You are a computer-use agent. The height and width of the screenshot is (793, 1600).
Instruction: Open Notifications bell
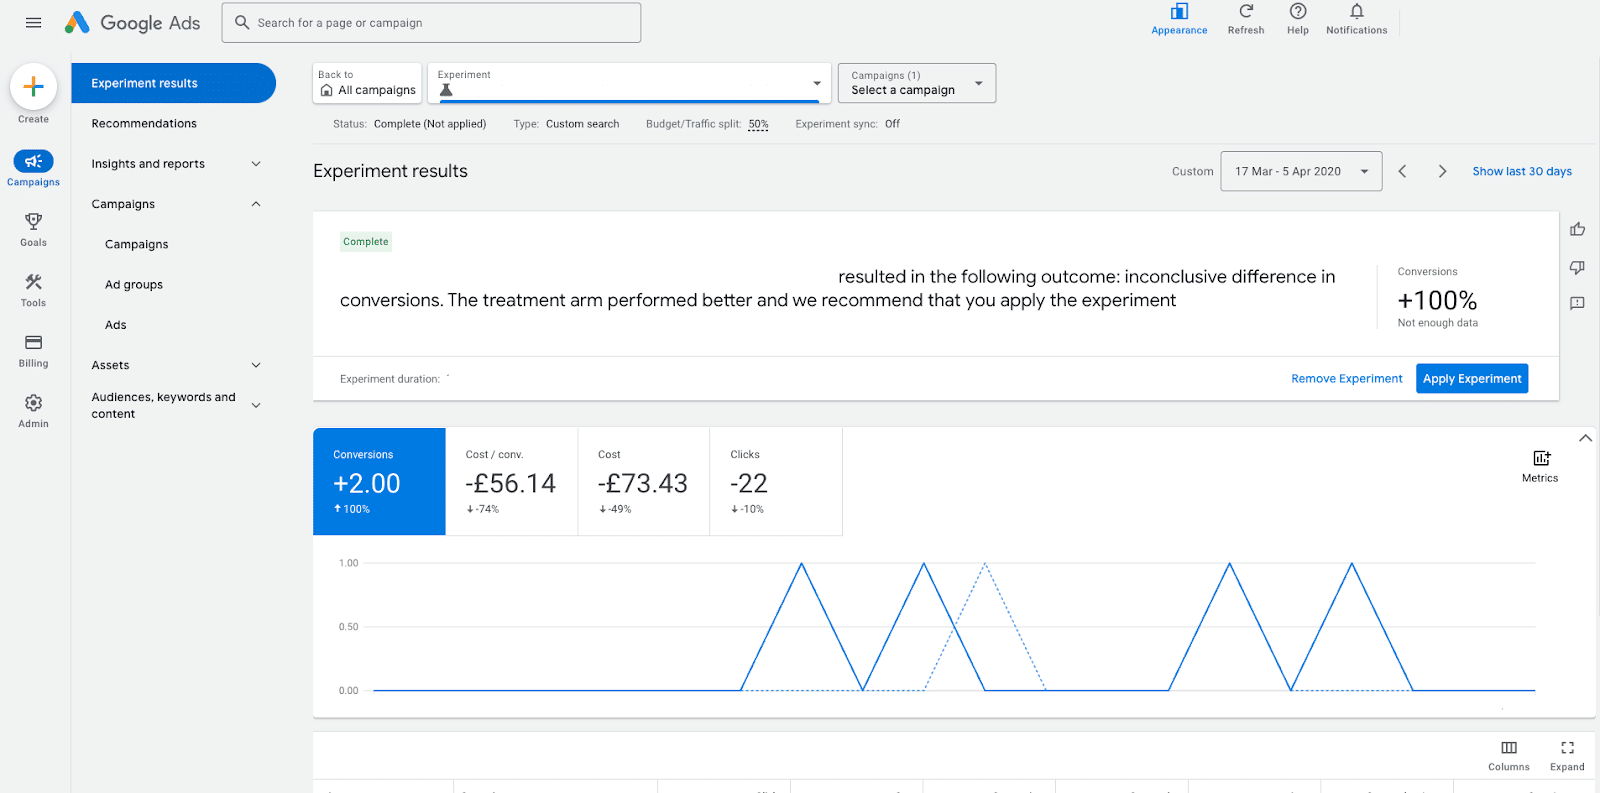[1356, 11]
